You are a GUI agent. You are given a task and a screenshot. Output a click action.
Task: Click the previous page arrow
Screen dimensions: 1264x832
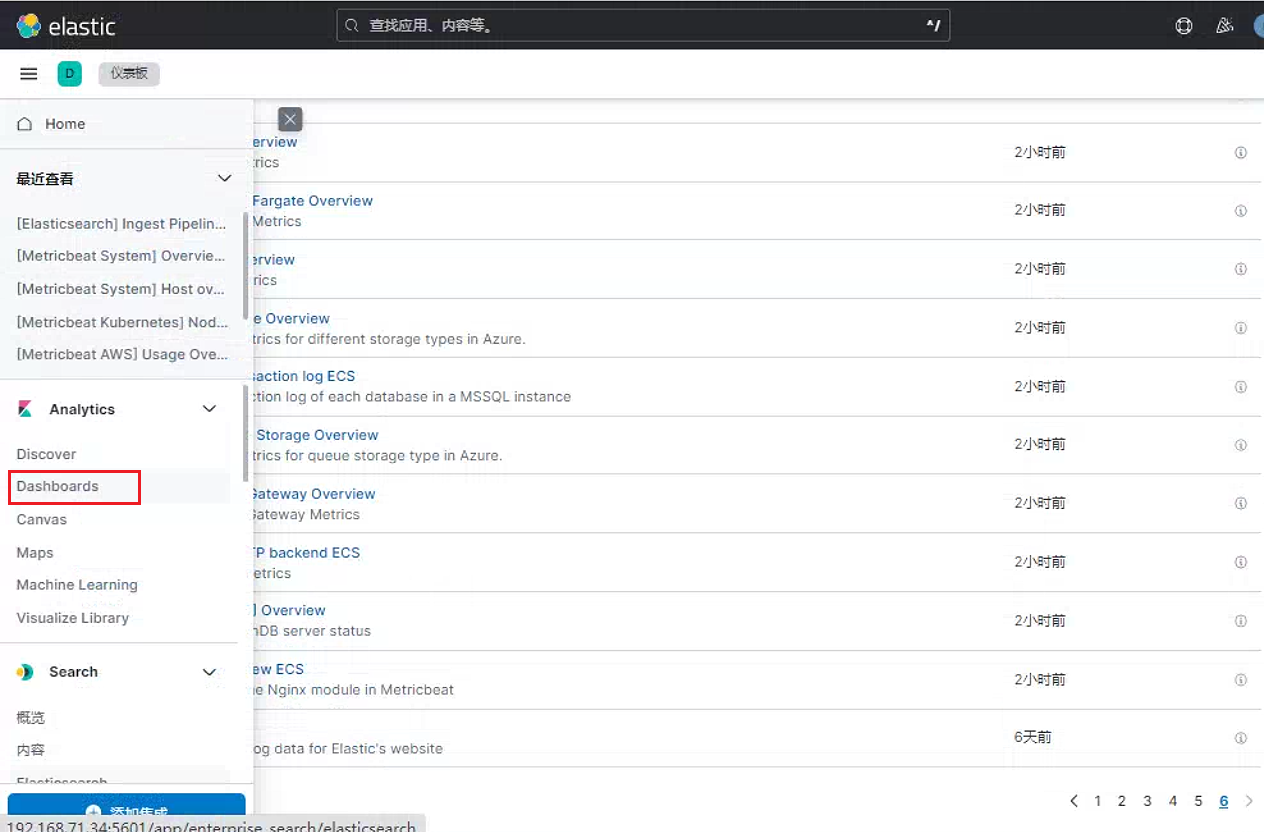[x=1074, y=801]
